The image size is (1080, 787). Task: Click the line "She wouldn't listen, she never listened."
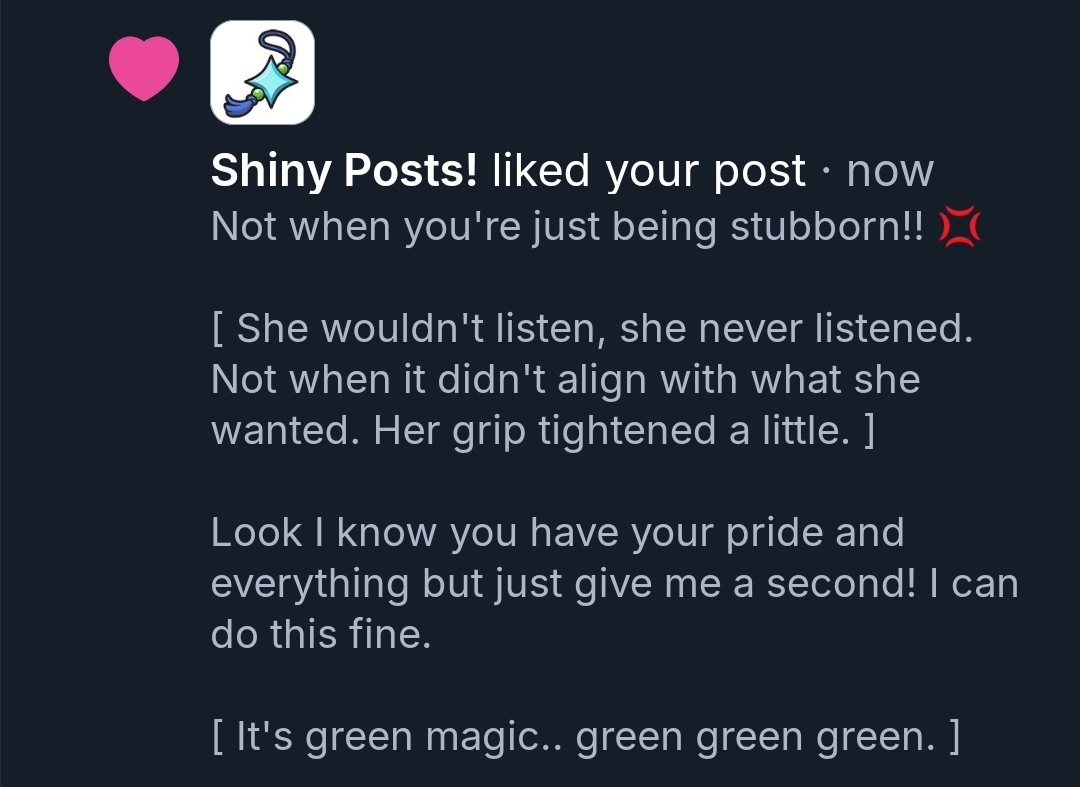[592, 329]
